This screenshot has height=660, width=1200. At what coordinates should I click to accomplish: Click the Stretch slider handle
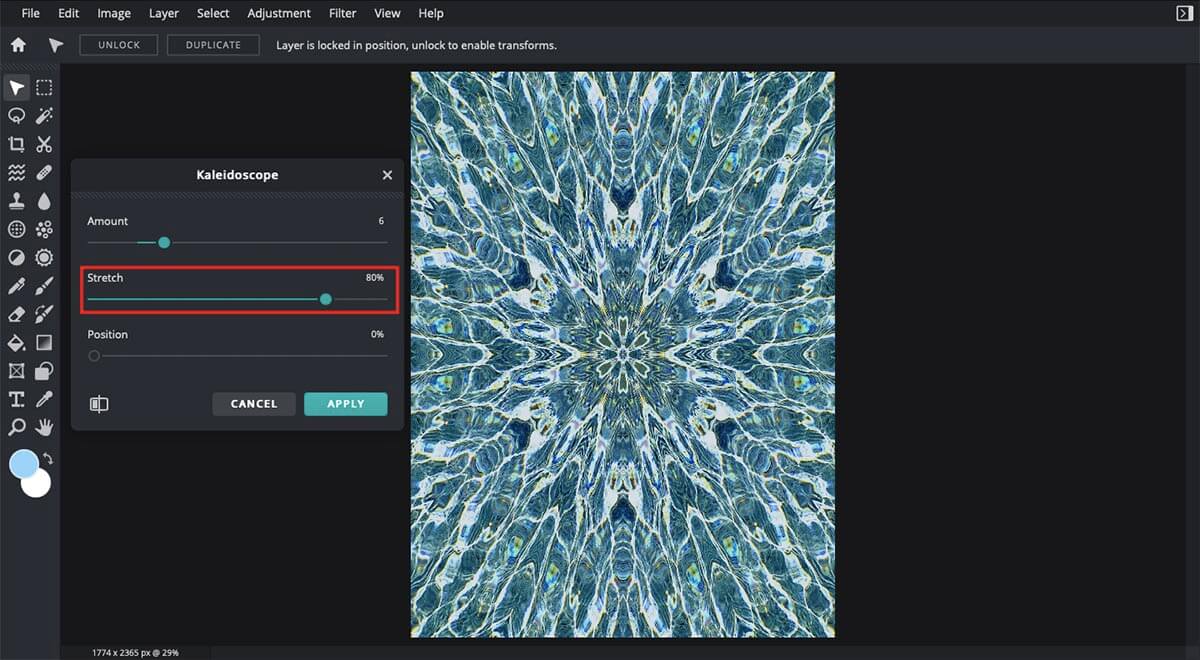(x=326, y=299)
